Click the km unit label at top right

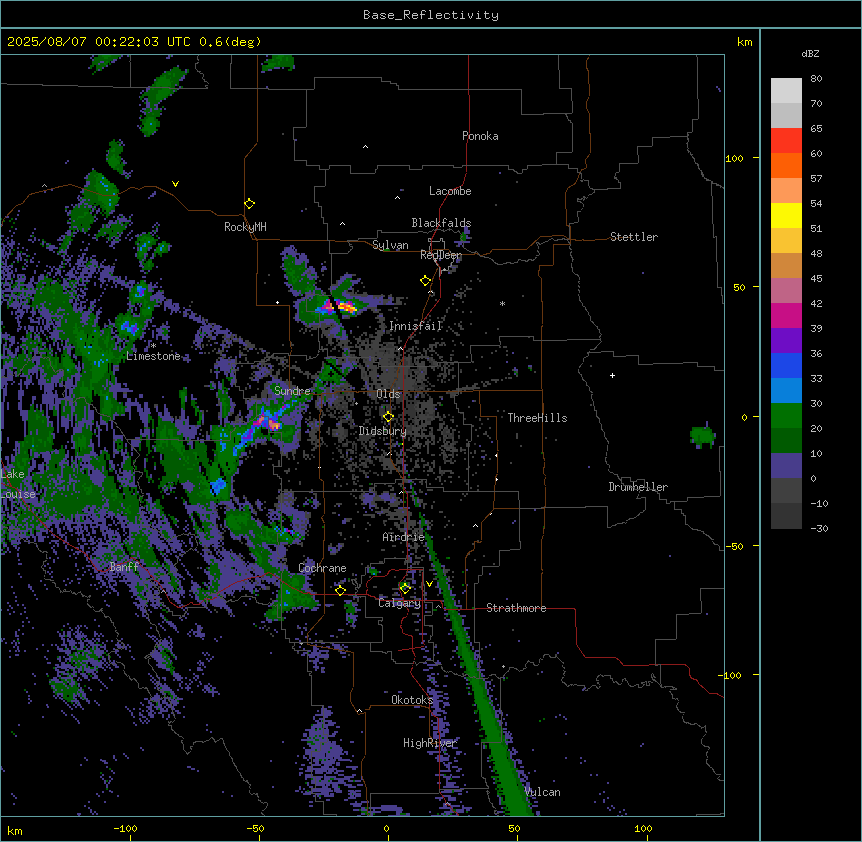pos(744,42)
